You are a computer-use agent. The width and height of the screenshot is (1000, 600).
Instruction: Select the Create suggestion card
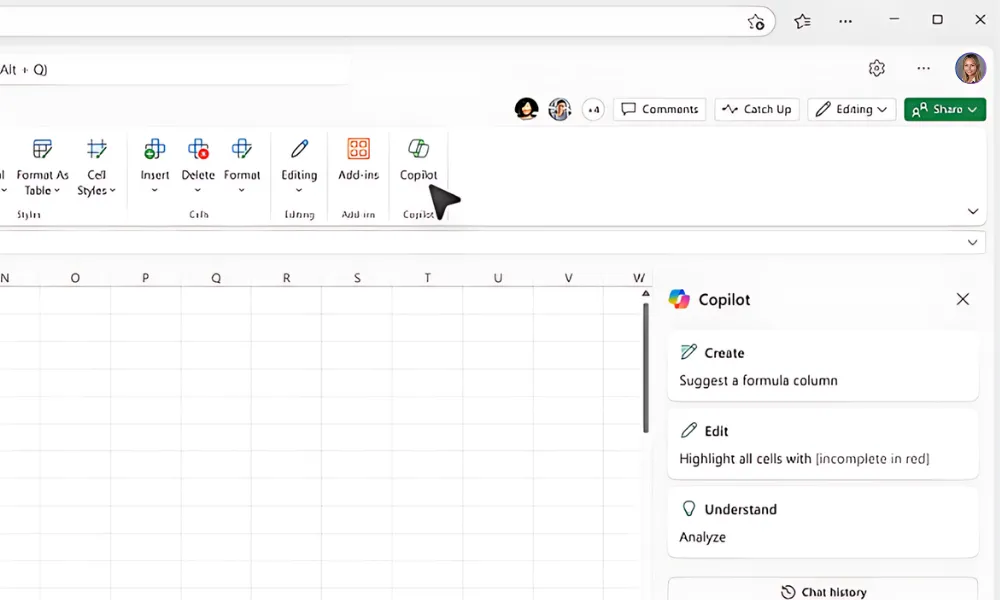click(823, 367)
